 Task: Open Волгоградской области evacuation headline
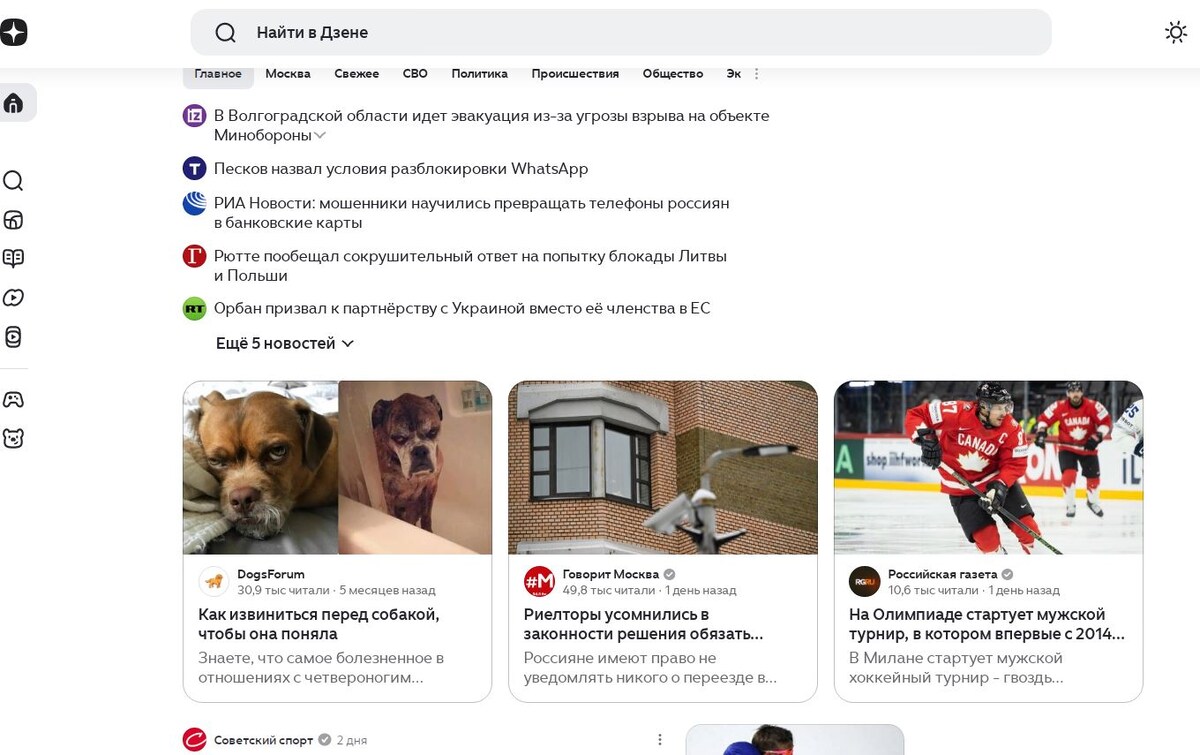(492, 125)
